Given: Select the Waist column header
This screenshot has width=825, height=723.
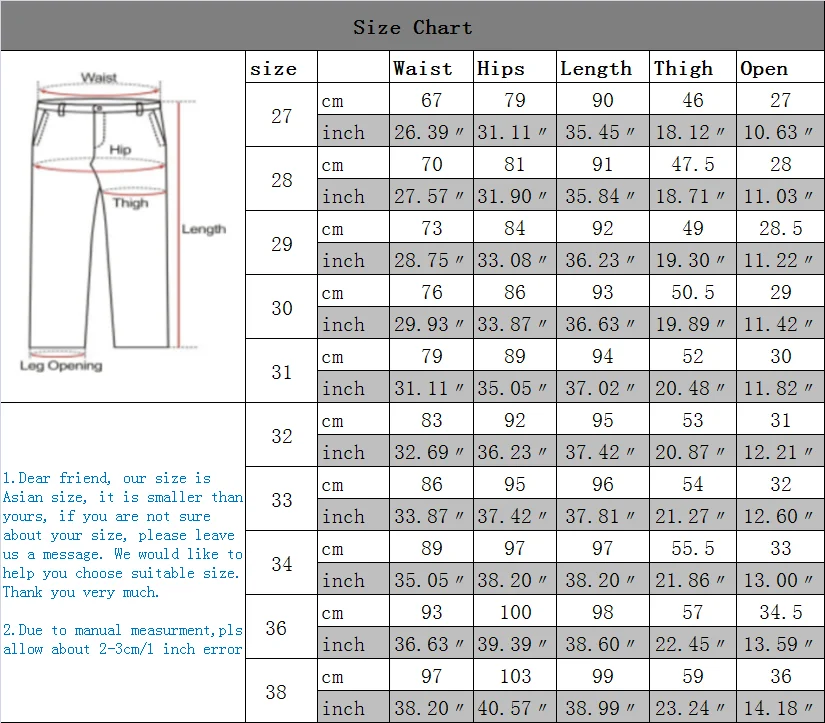Looking at the screenshot, I should pyautogui.click(x=431, y=67).
